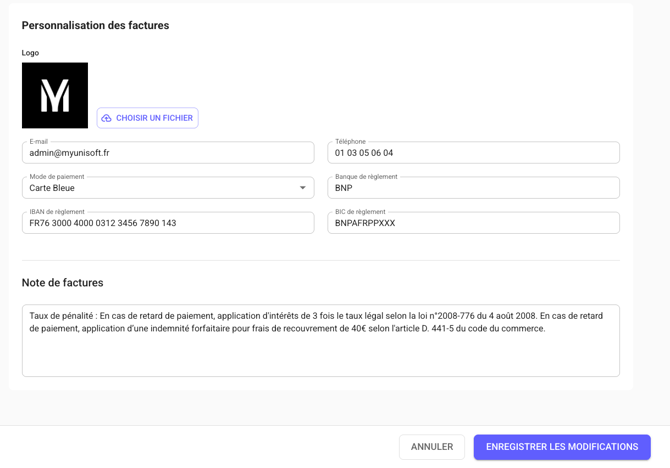The width and height of the screenshot is (670, 468).
Task: Click the phone number 01 03 05 06 04
Action: 364,153
